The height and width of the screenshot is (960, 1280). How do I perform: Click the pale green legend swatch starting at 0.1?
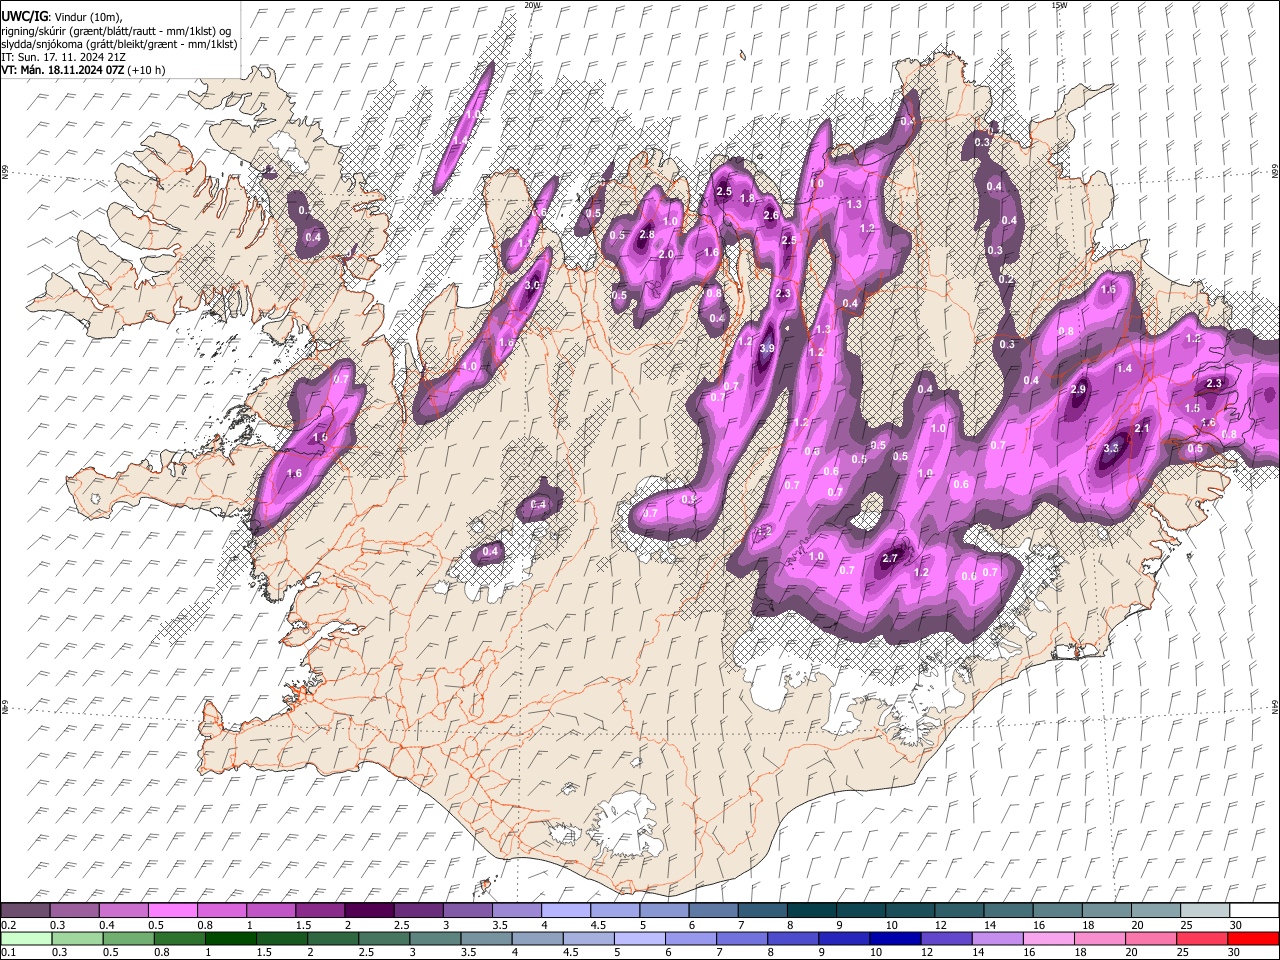26,938
